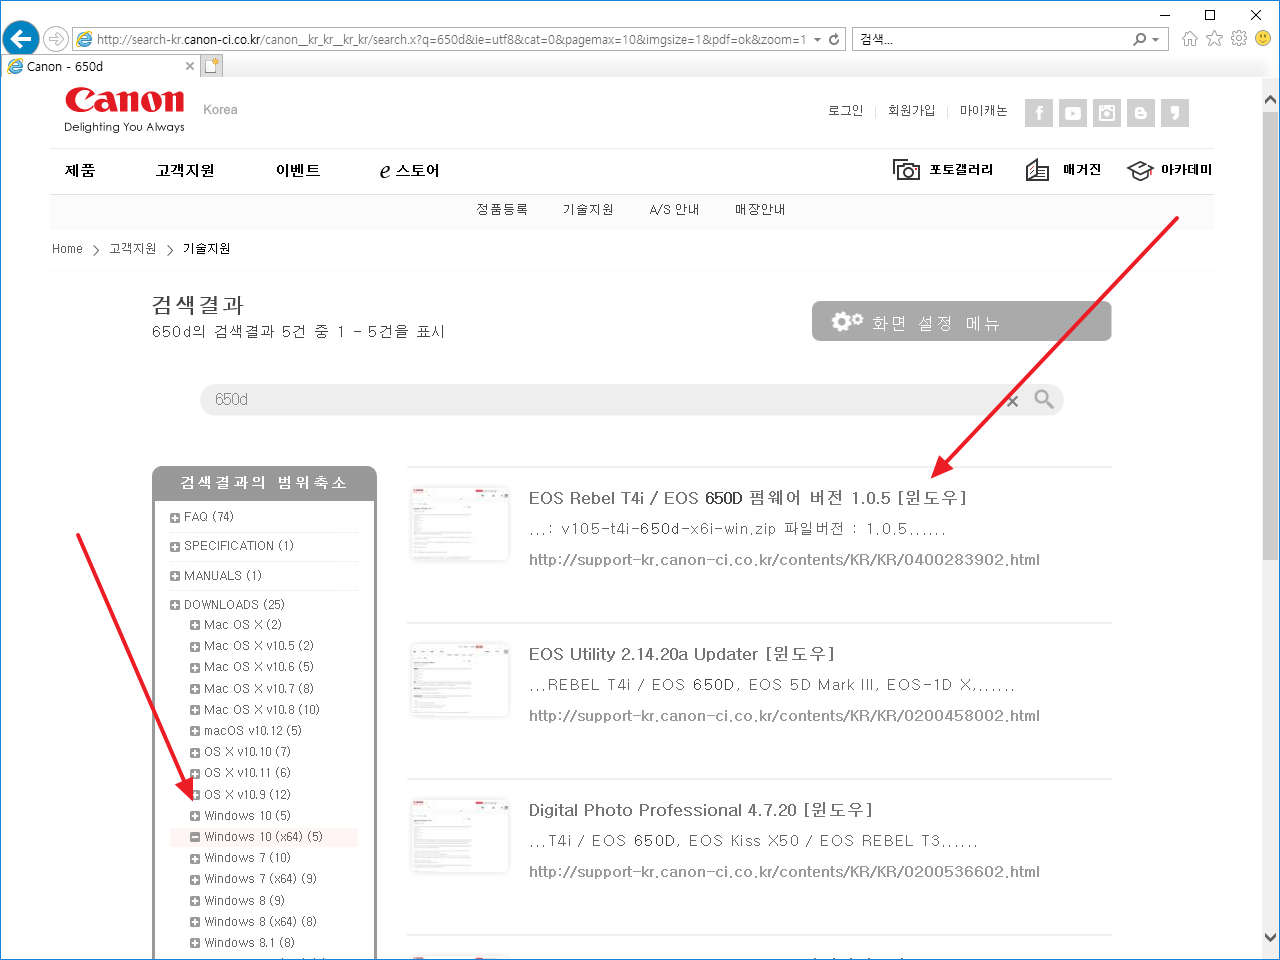Viewport: 1280px width, 960px height.
Task: Click the 회원가입 link
Action: pyautogui.click(x=911, y=110)
